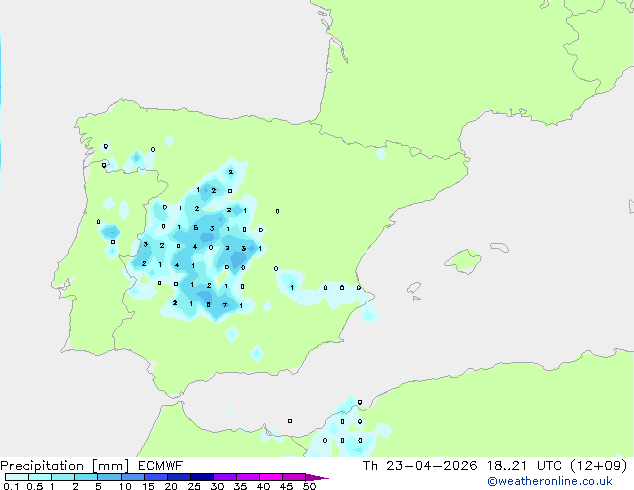Click the above-50 arrow at legend end
This screenshot has width=634, height=490.
tap(317, 477)
